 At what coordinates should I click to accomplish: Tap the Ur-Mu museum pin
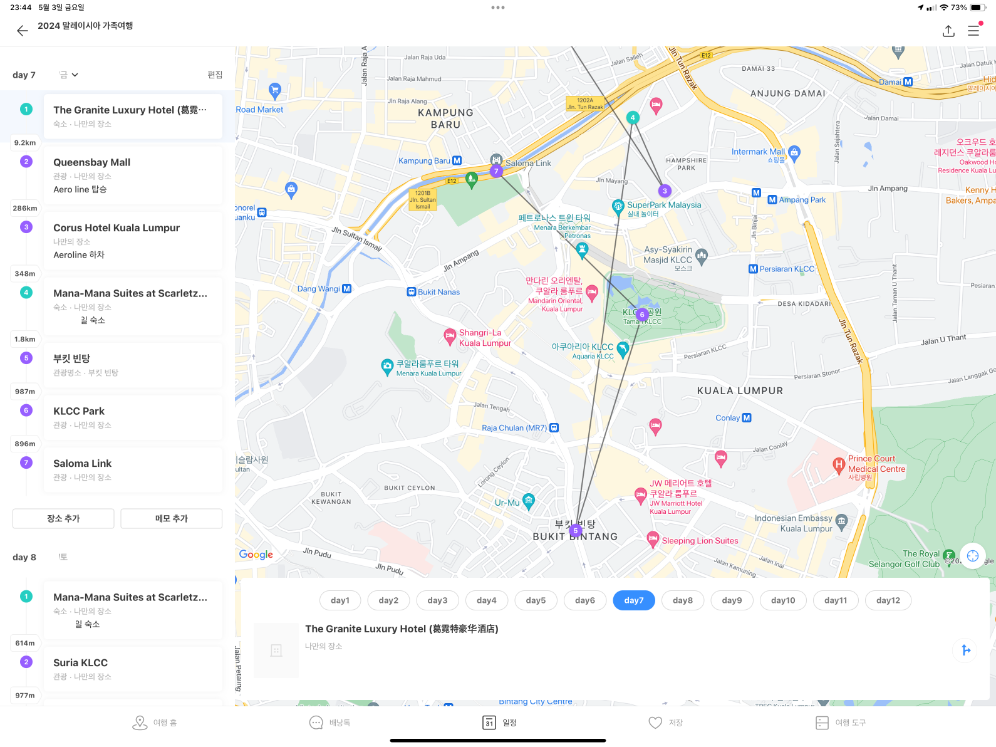(528, 502)
